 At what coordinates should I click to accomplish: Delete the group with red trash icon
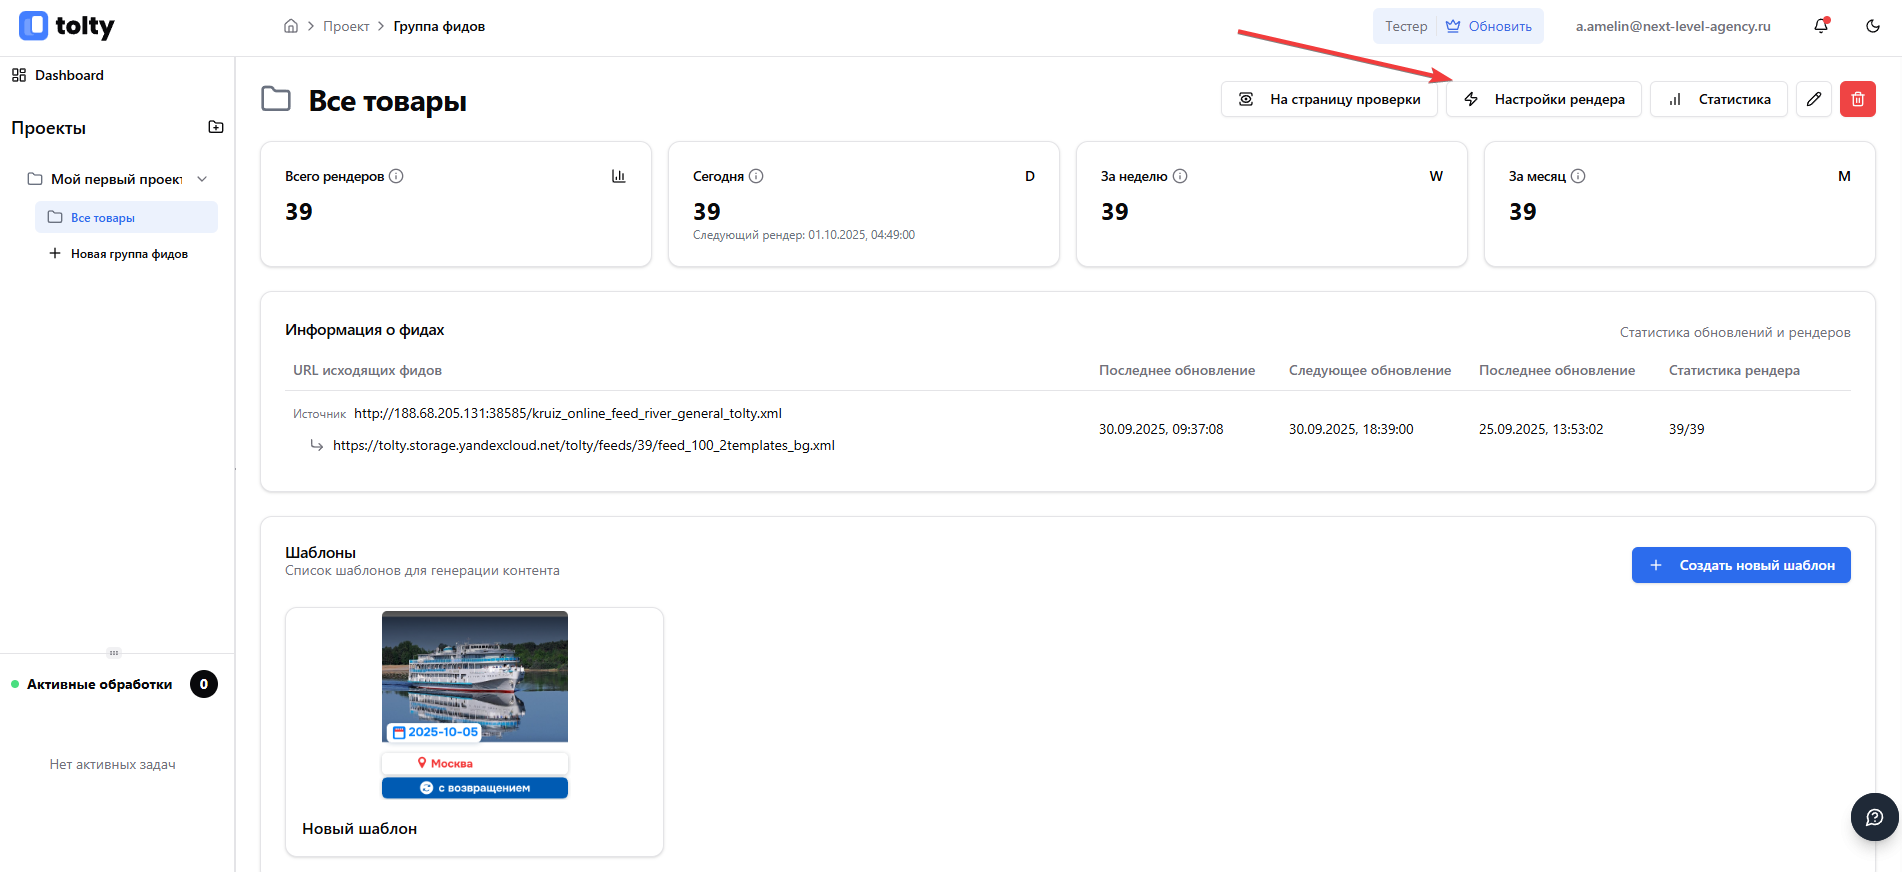point(1858,99)
